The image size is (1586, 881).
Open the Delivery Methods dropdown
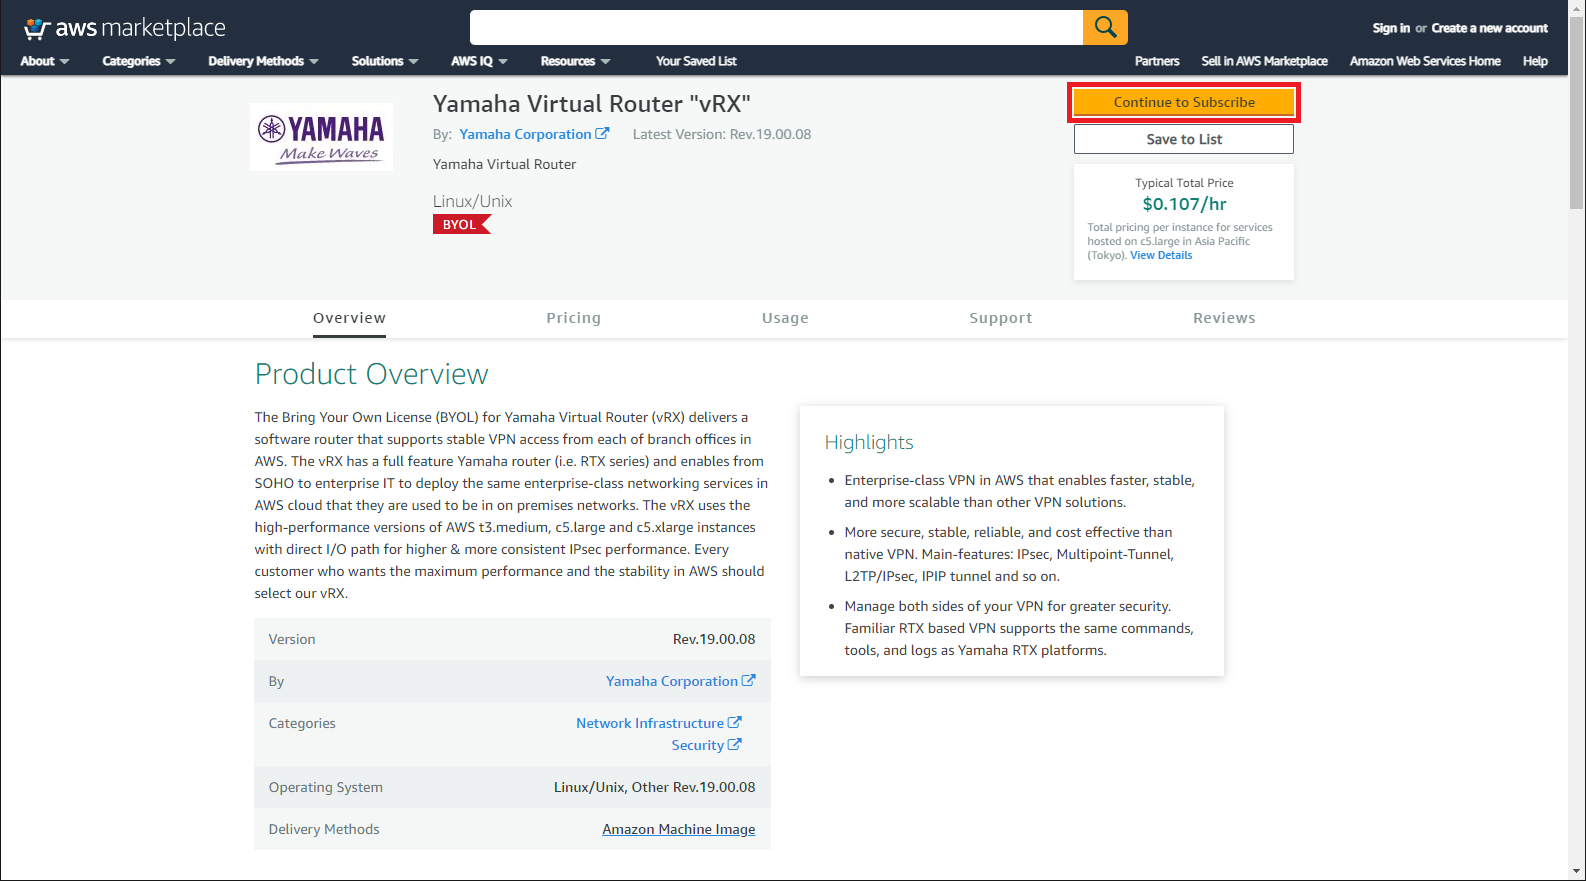(x=263, y=61)
